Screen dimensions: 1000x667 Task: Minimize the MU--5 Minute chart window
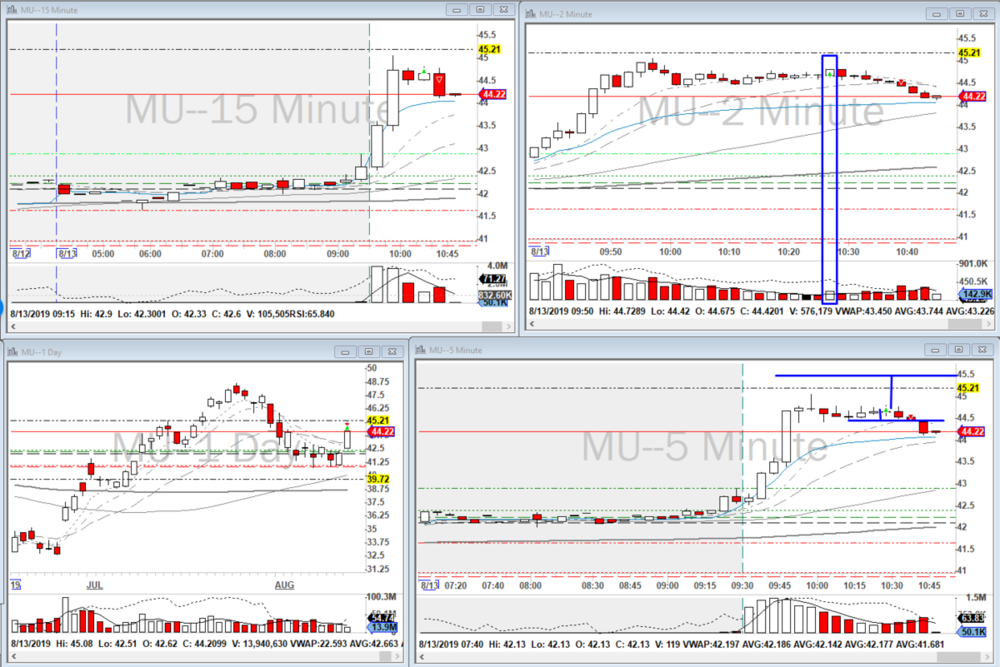click(x=937, y=349)
